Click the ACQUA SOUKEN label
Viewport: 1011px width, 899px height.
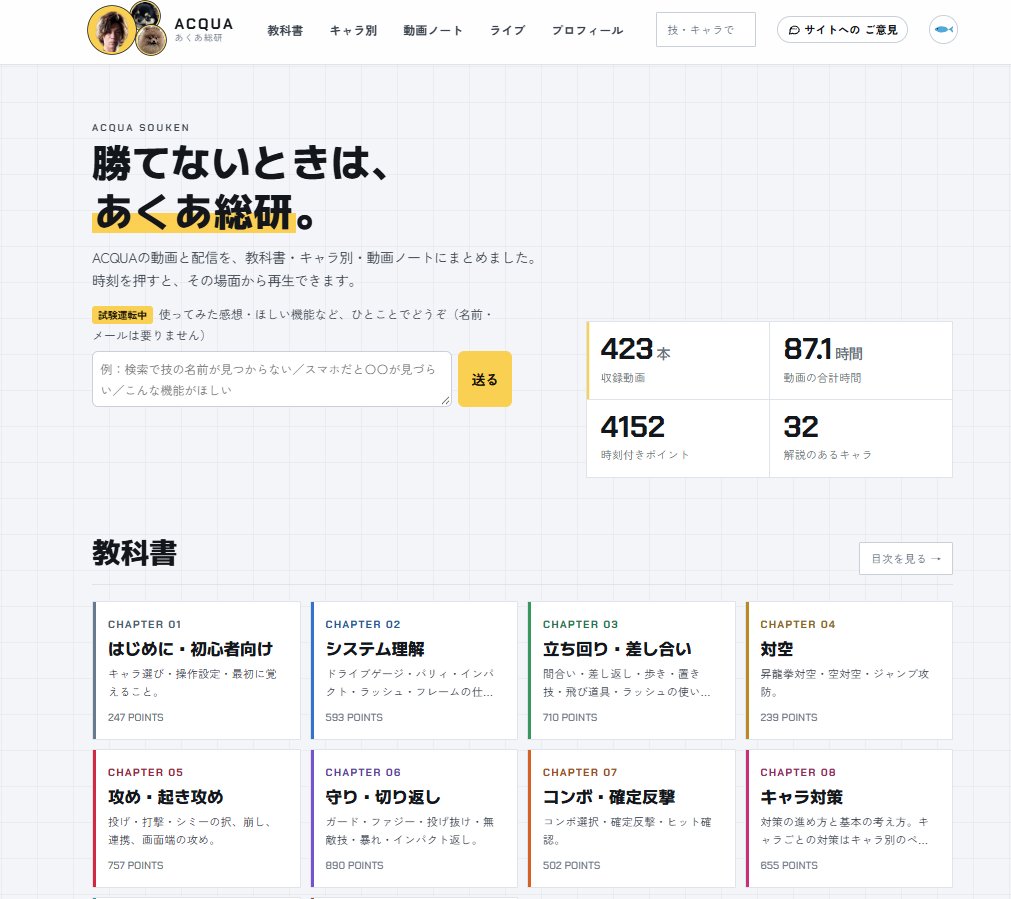tap(141, 128)
